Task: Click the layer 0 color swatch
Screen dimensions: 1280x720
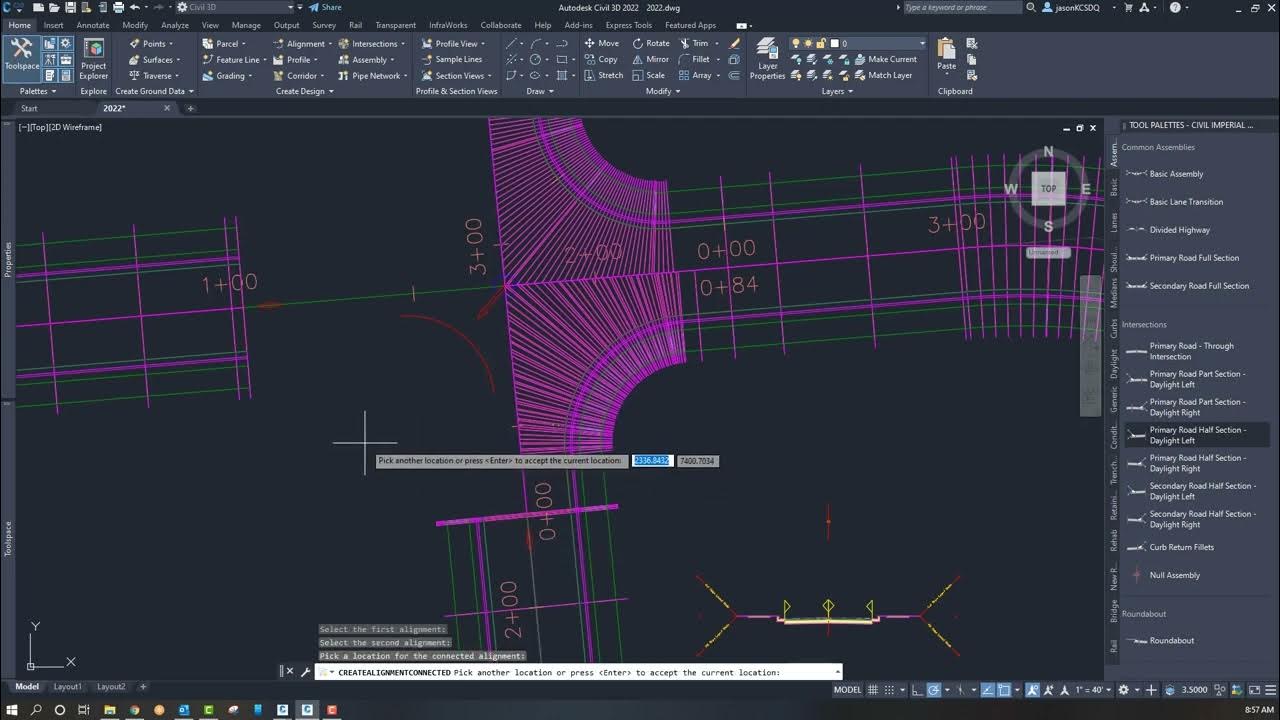Action: coord(833,43)
